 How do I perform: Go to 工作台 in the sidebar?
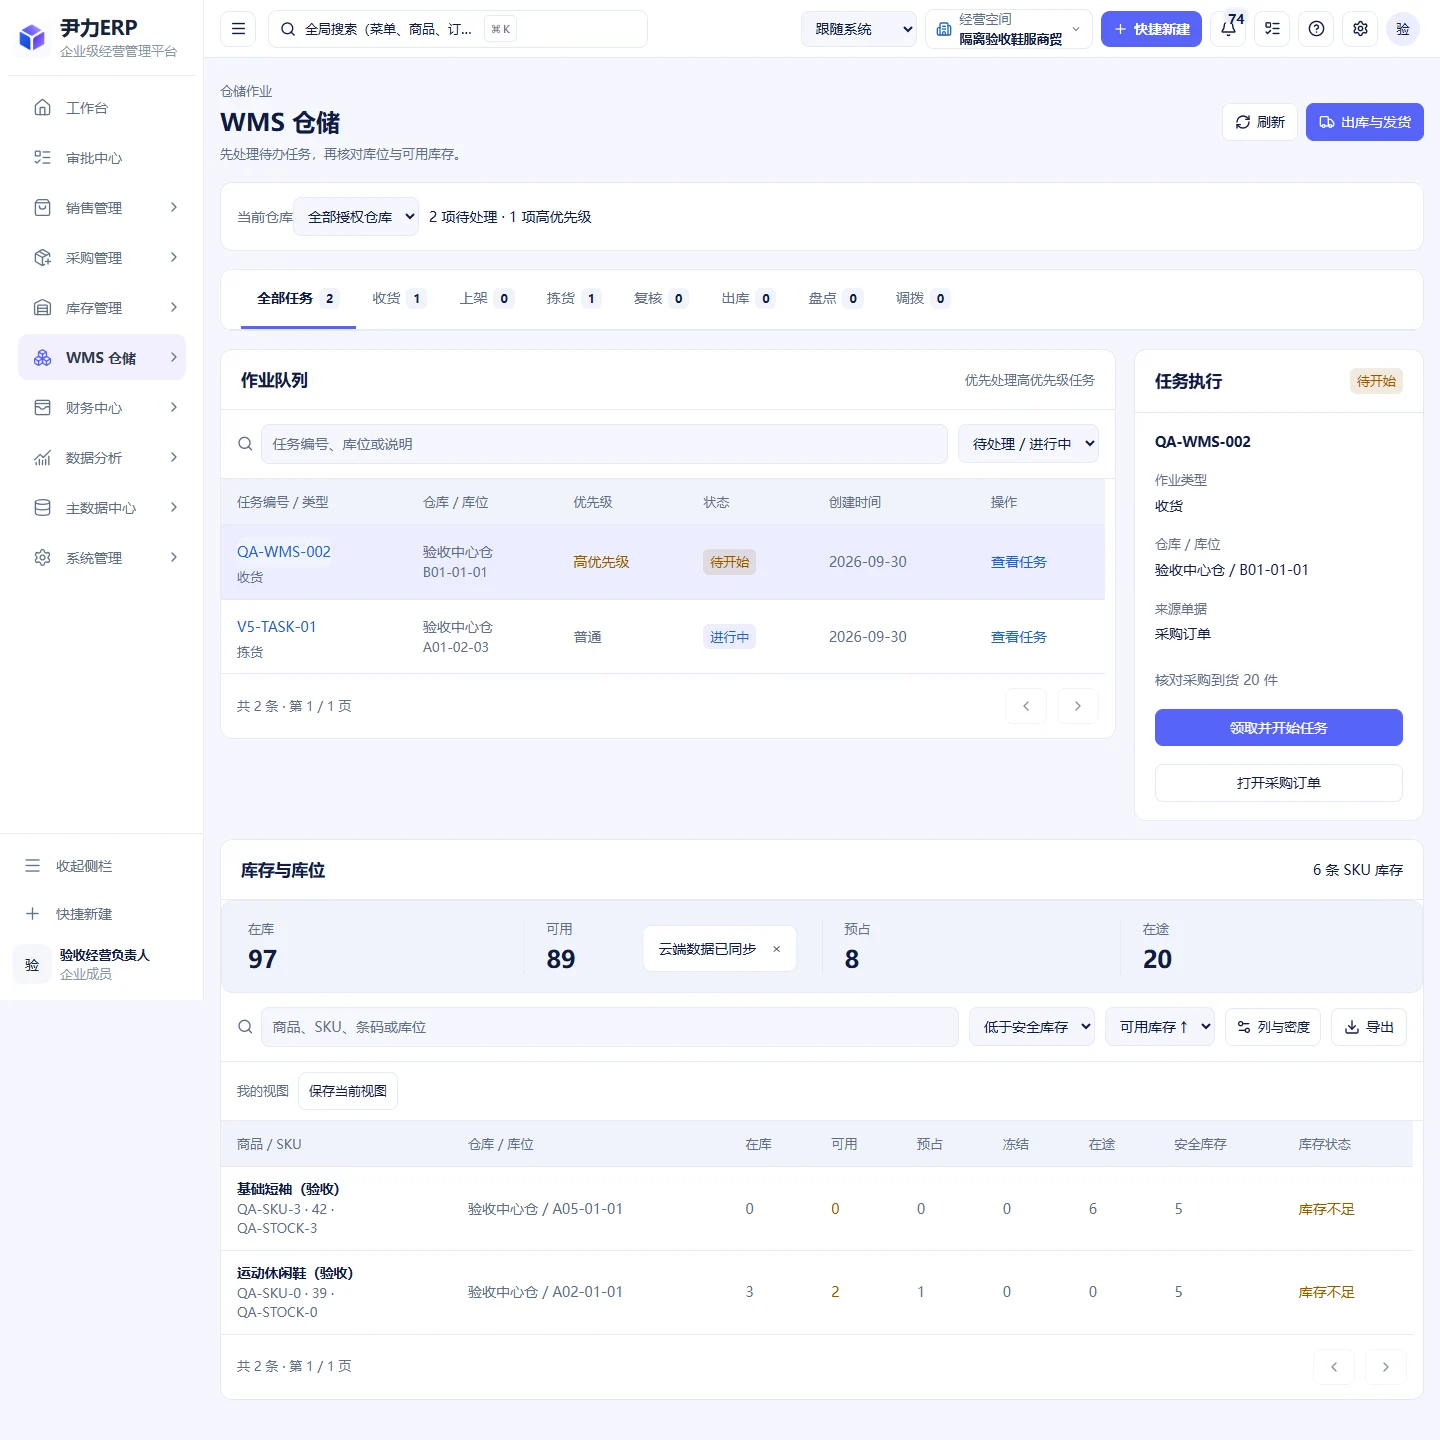click(x=102, y=108)
